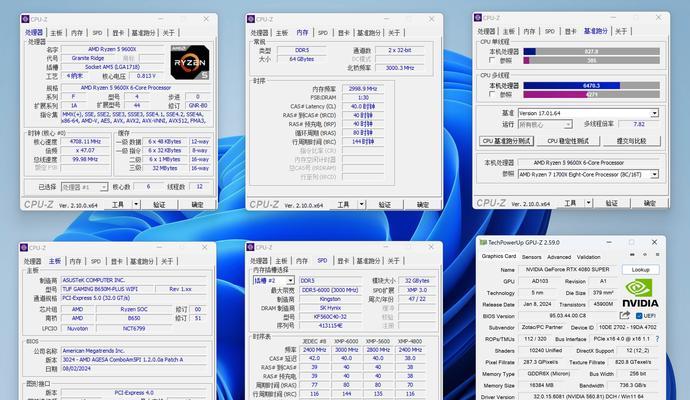Click the app icon of the CPU-Z SPD window
Viewport: 690px width, 400px height.
[x=250, y=247]
